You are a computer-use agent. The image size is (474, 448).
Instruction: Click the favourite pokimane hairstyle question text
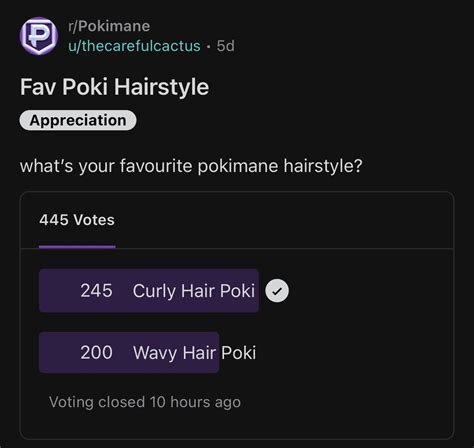[x=191, y=166]
